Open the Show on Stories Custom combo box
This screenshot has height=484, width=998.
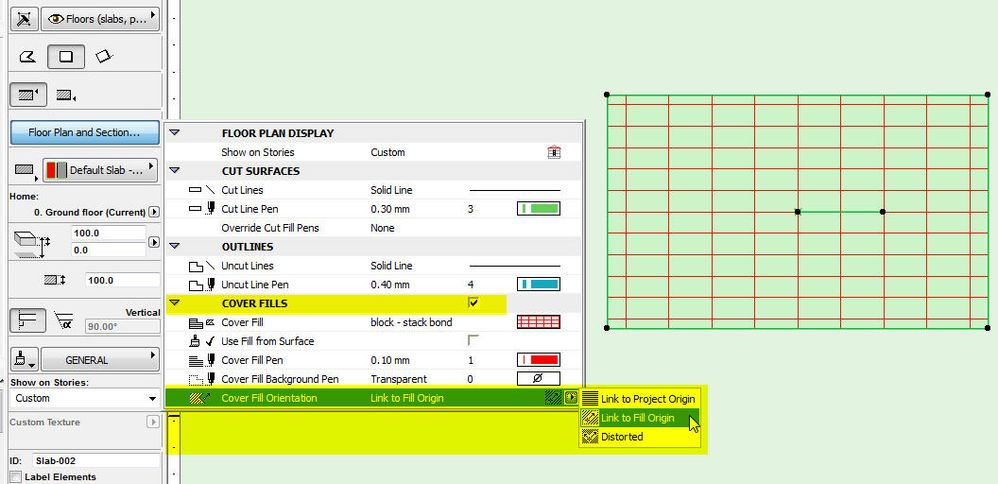tap(85, 399)
